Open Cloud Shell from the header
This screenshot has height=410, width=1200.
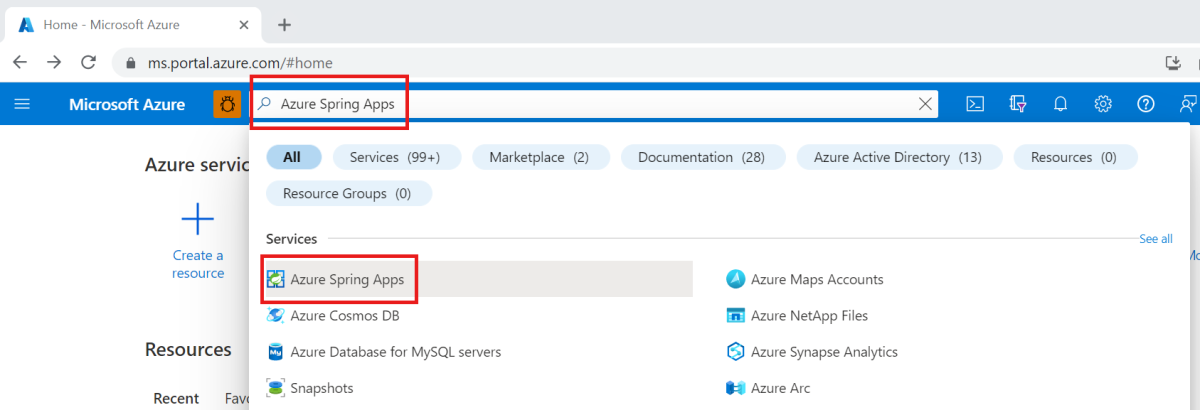point(975,104)
